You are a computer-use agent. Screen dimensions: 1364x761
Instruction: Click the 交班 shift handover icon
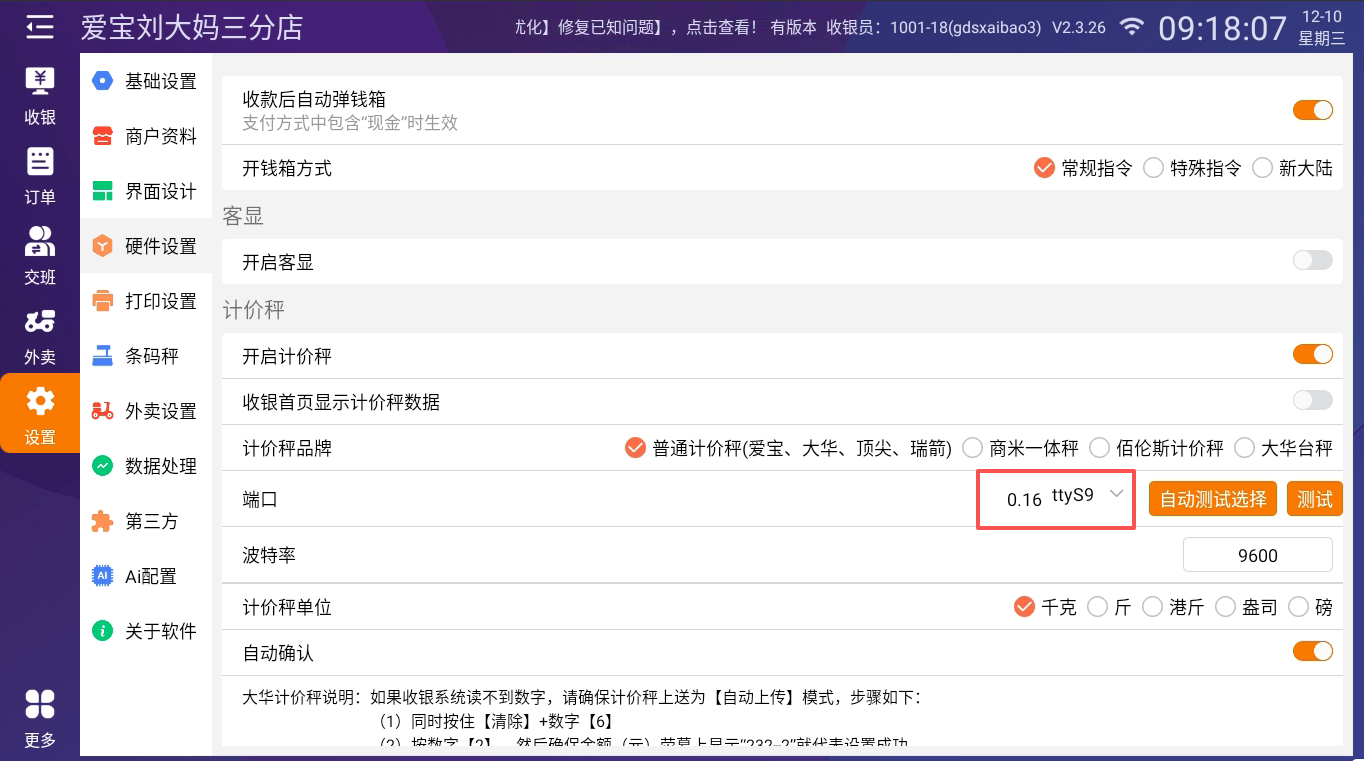click(x=40, y=242)
